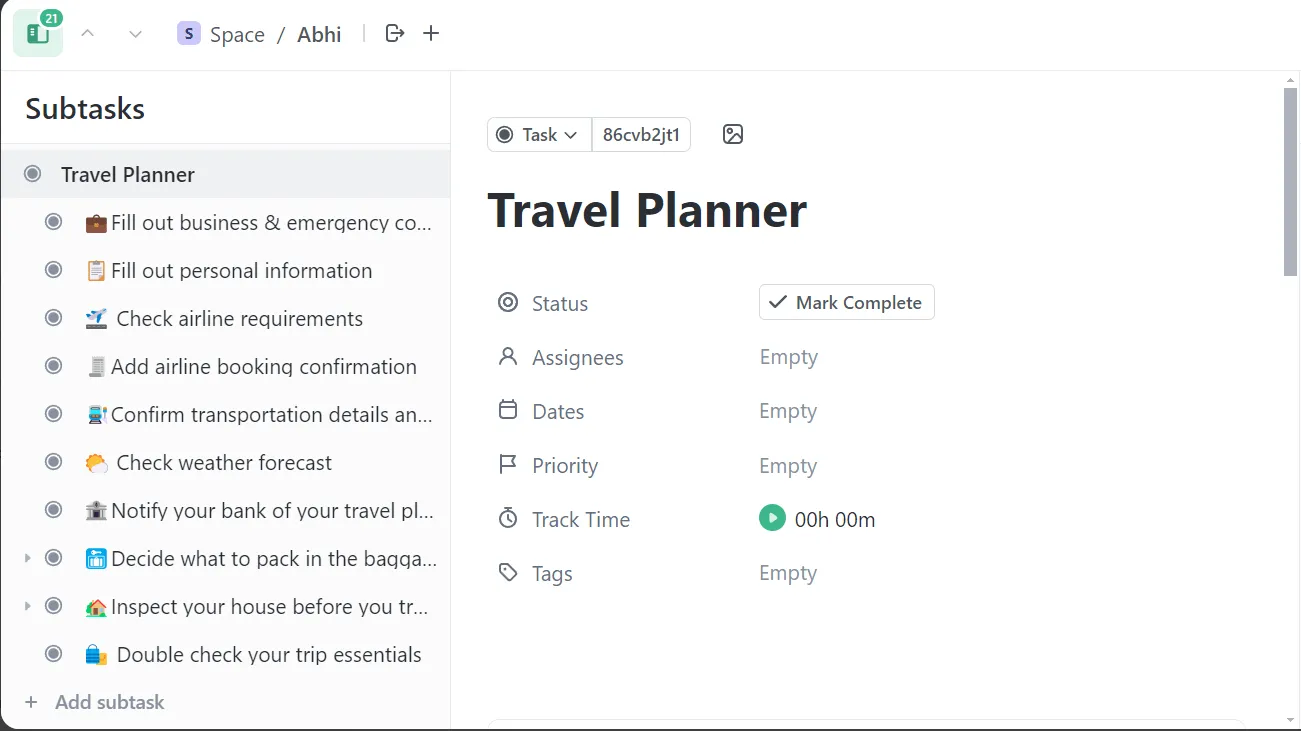Screen dimensions: 1301x731
Task: Open Space breadcrumb link
Action: 237,34
